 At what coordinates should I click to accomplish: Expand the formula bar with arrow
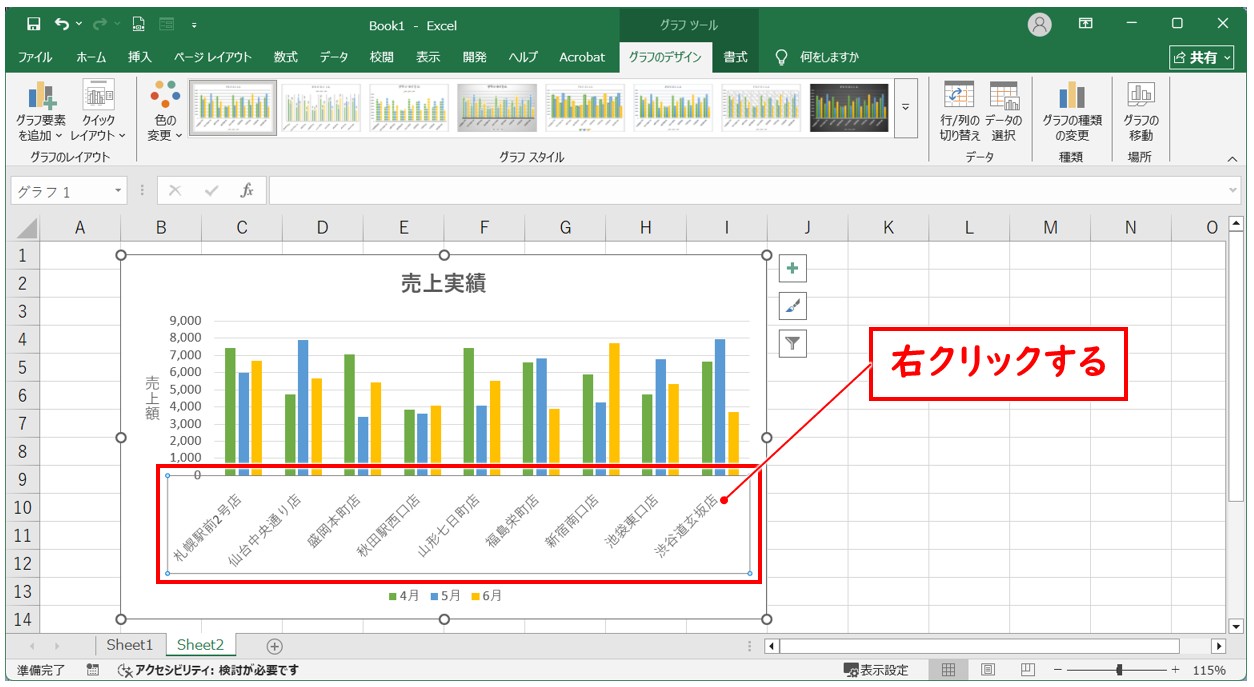click(x=1232, y=191)
